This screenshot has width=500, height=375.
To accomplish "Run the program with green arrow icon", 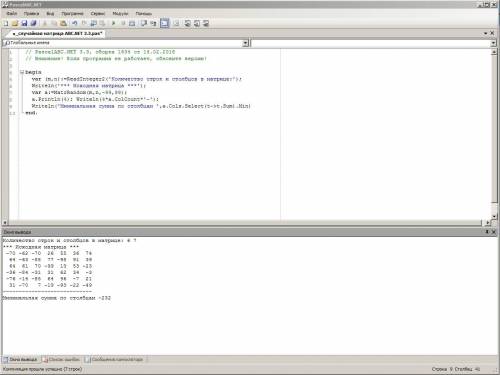I will (113, 23).
